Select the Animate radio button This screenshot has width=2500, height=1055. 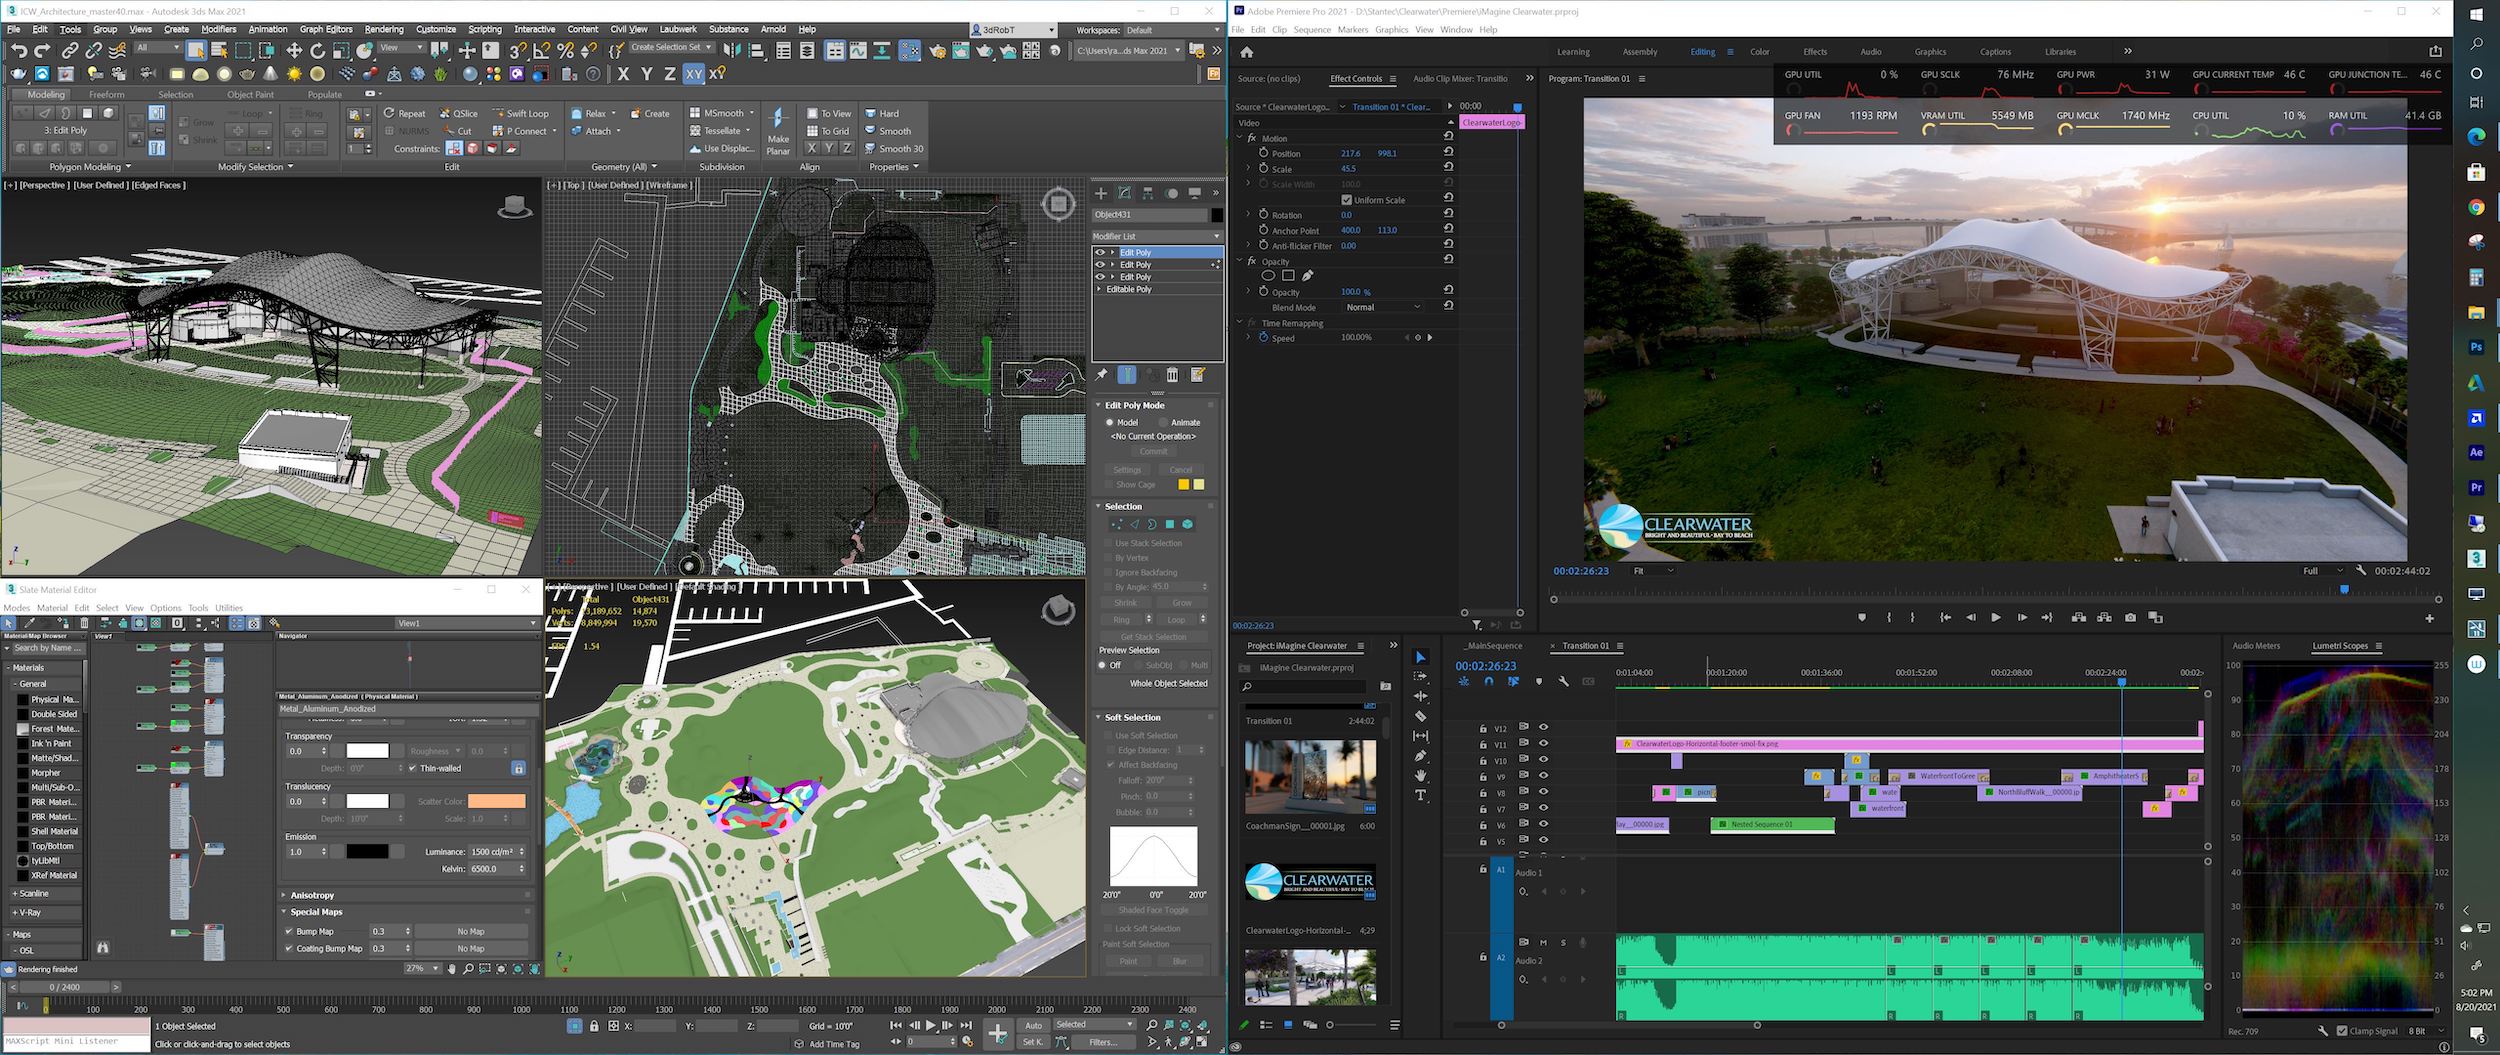tap(1164, 422)
